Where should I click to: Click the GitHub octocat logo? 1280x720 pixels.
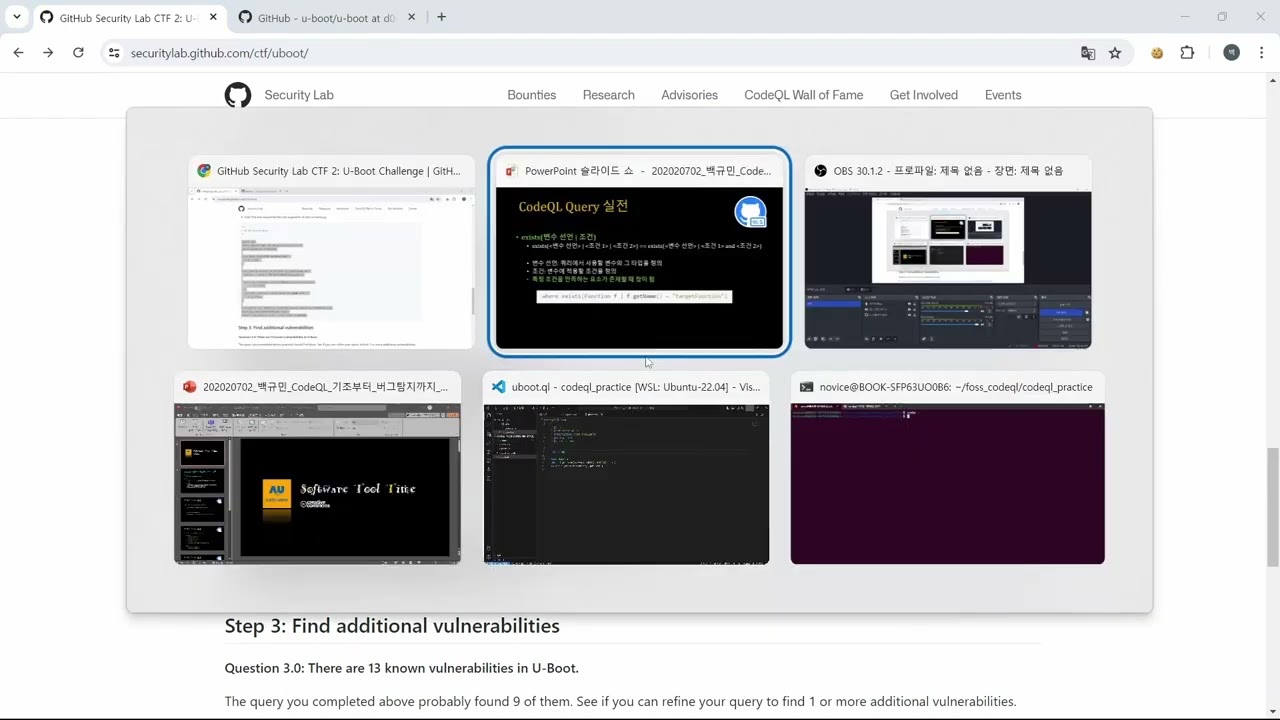(238, 95)
